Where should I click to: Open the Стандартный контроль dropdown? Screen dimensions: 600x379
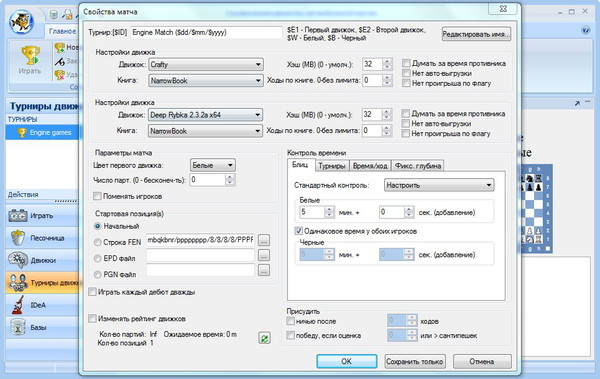[x=439, y=185]
